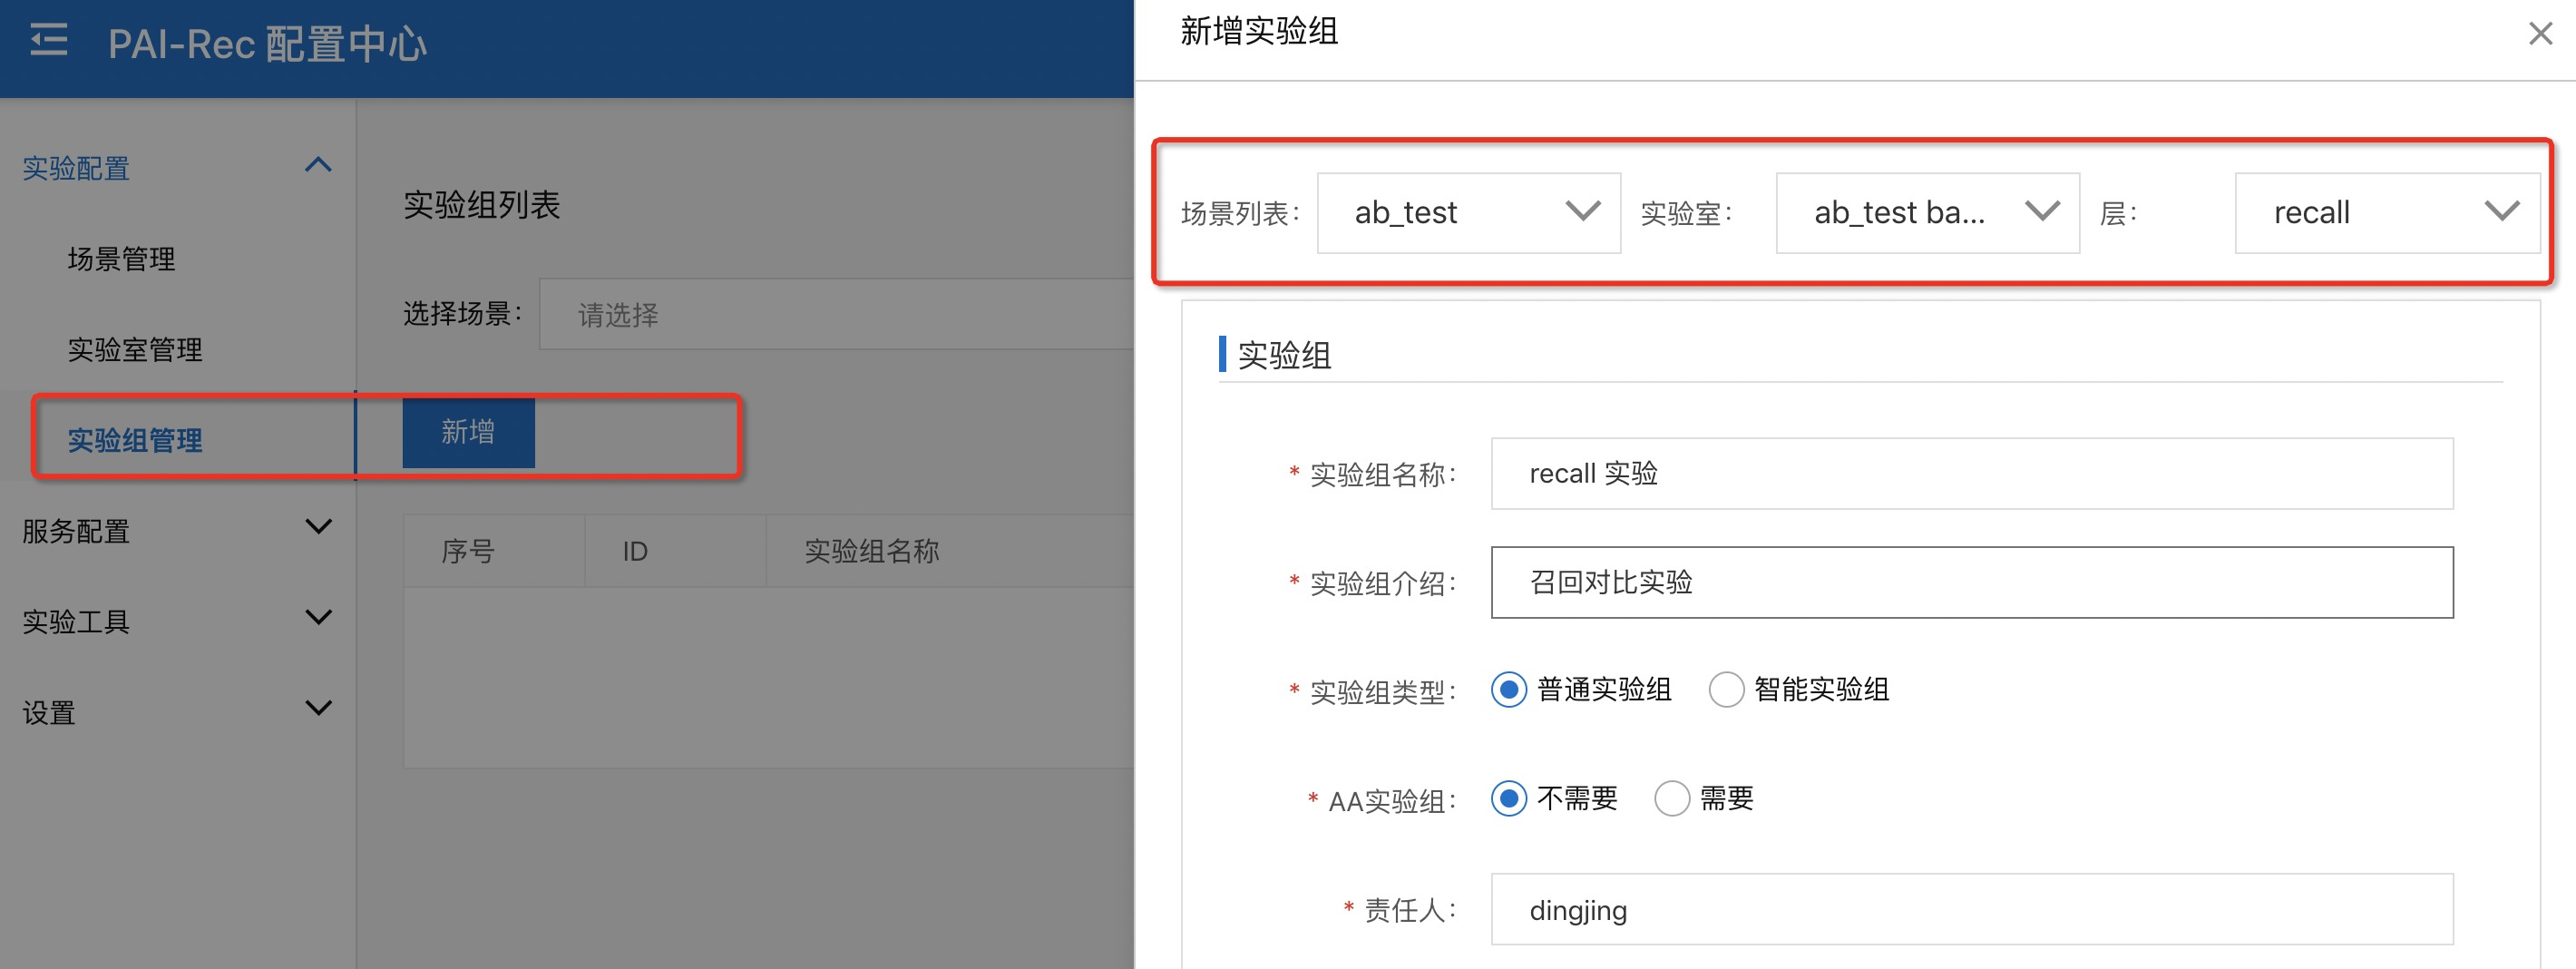Open the 实验室 dropdown showing ab_test ba...
This screenshot has height=969, width=2576.
pyautogui.click(x=1927, y=212)
